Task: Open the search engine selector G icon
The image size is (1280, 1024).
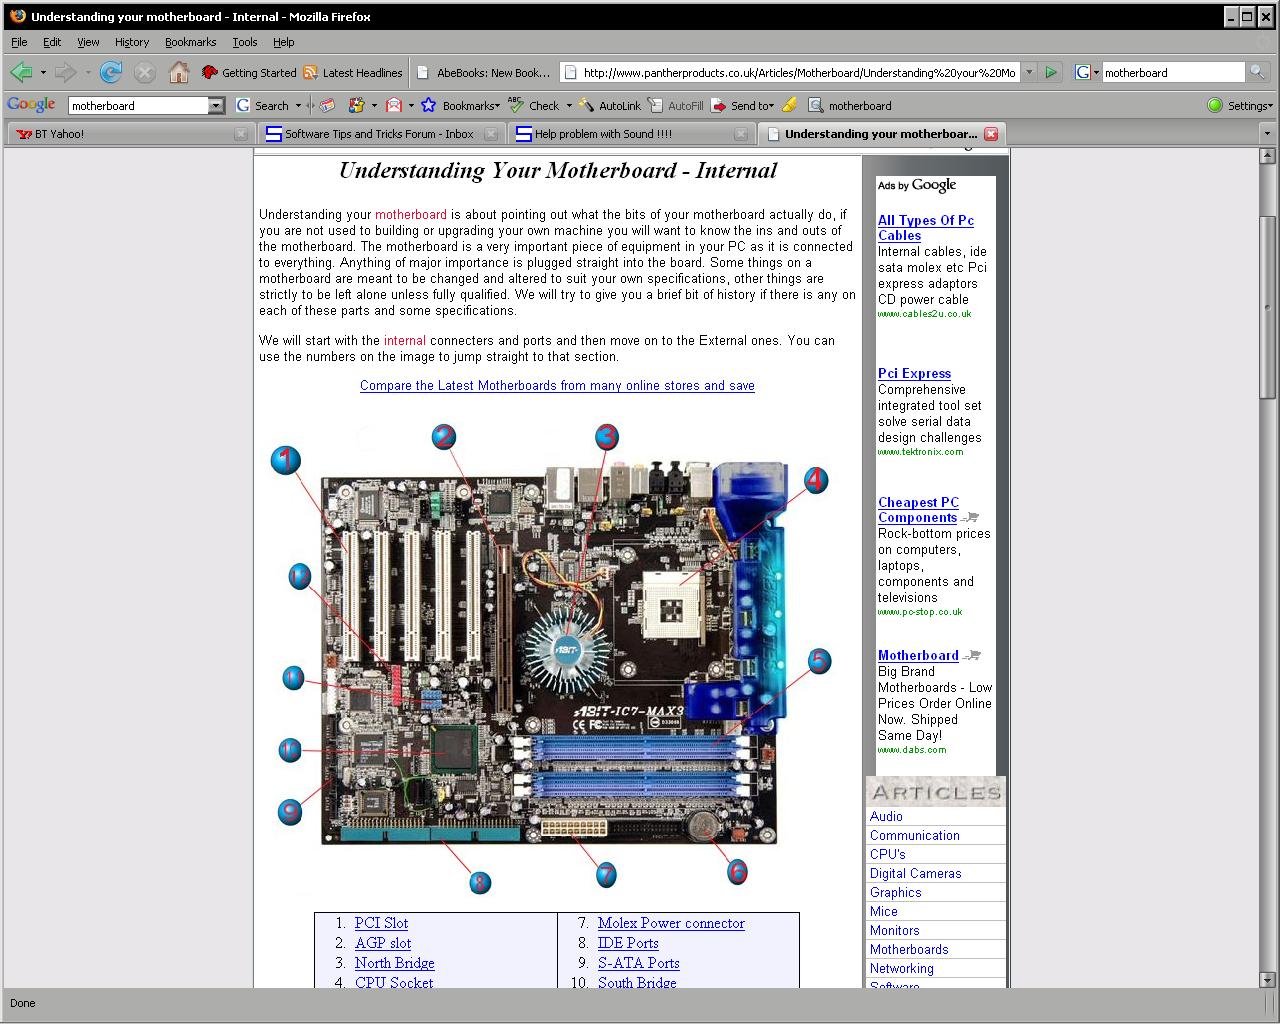Action: point(1087,72)
